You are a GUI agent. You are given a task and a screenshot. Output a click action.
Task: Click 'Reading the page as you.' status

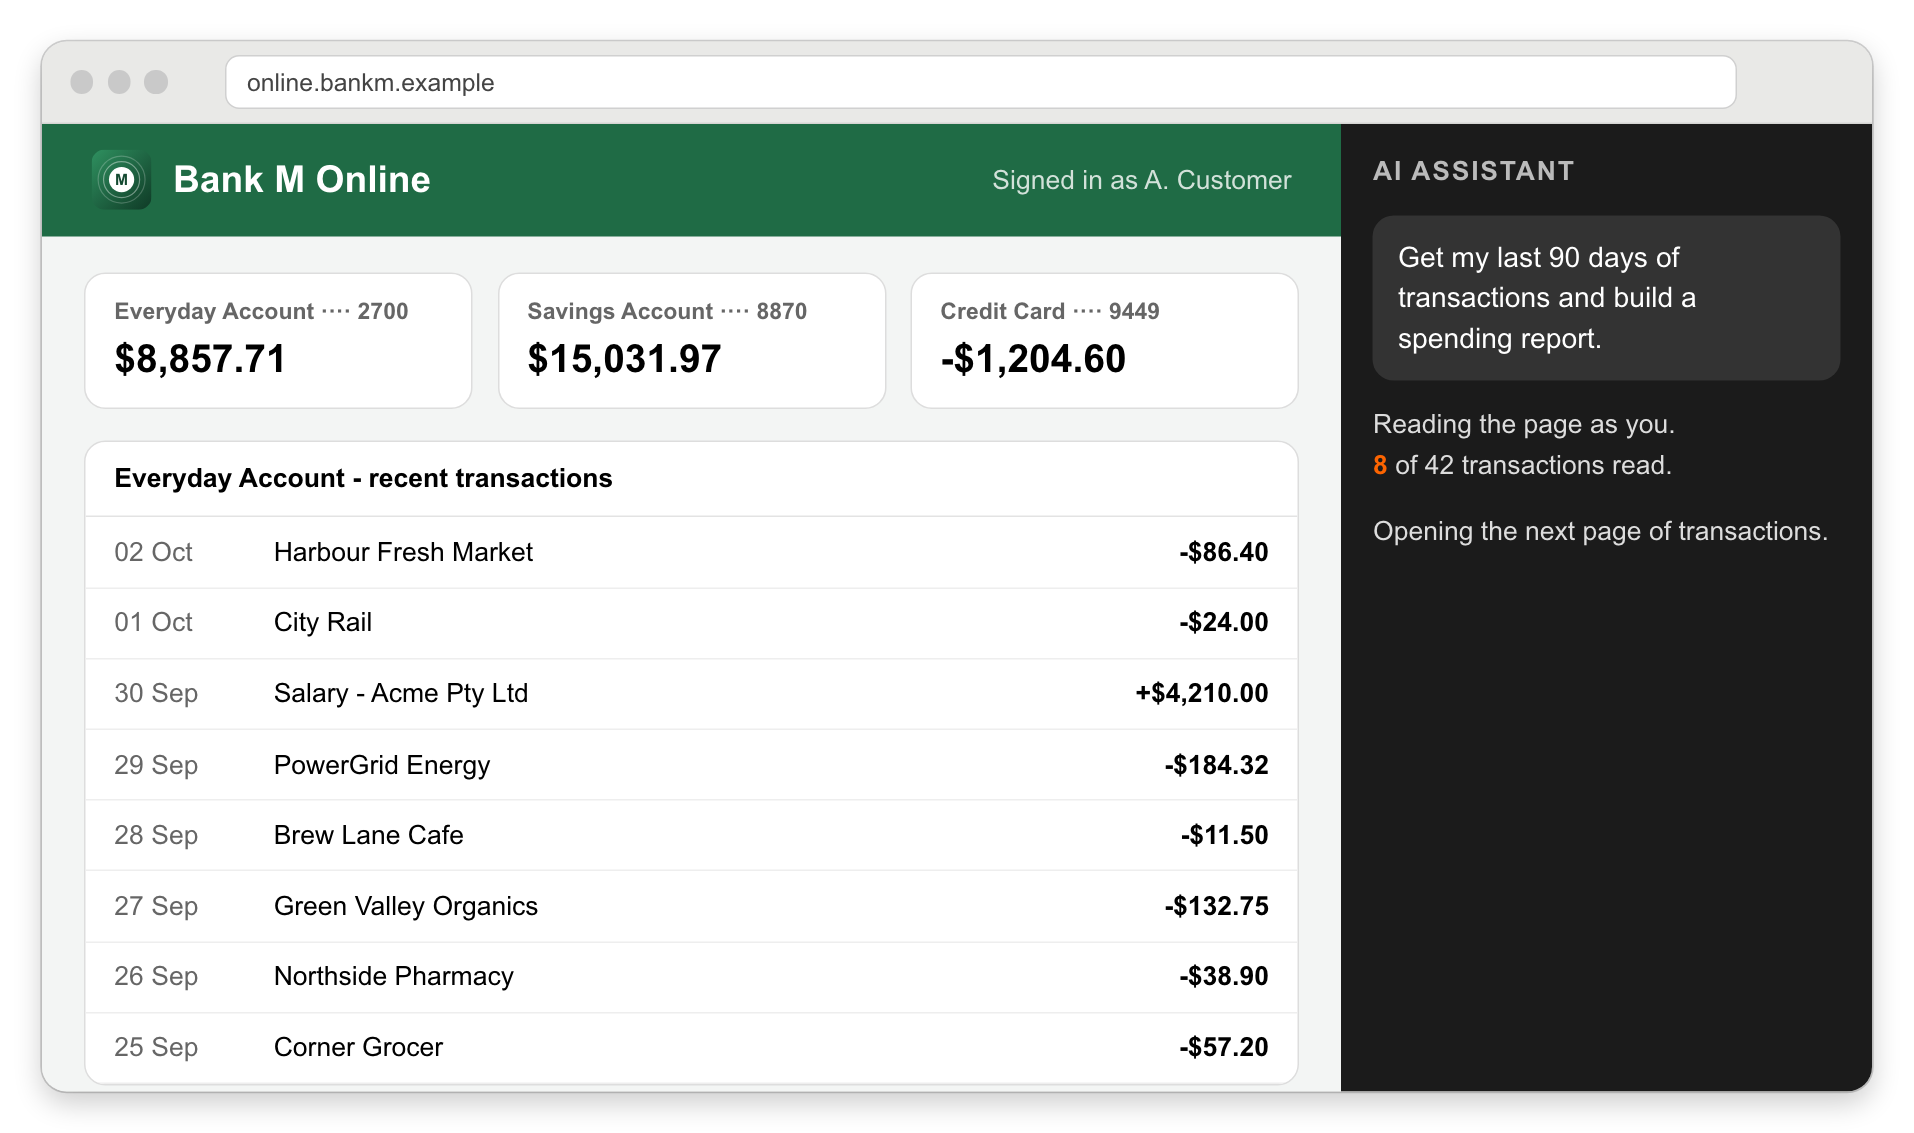[x=1523, y=424]
